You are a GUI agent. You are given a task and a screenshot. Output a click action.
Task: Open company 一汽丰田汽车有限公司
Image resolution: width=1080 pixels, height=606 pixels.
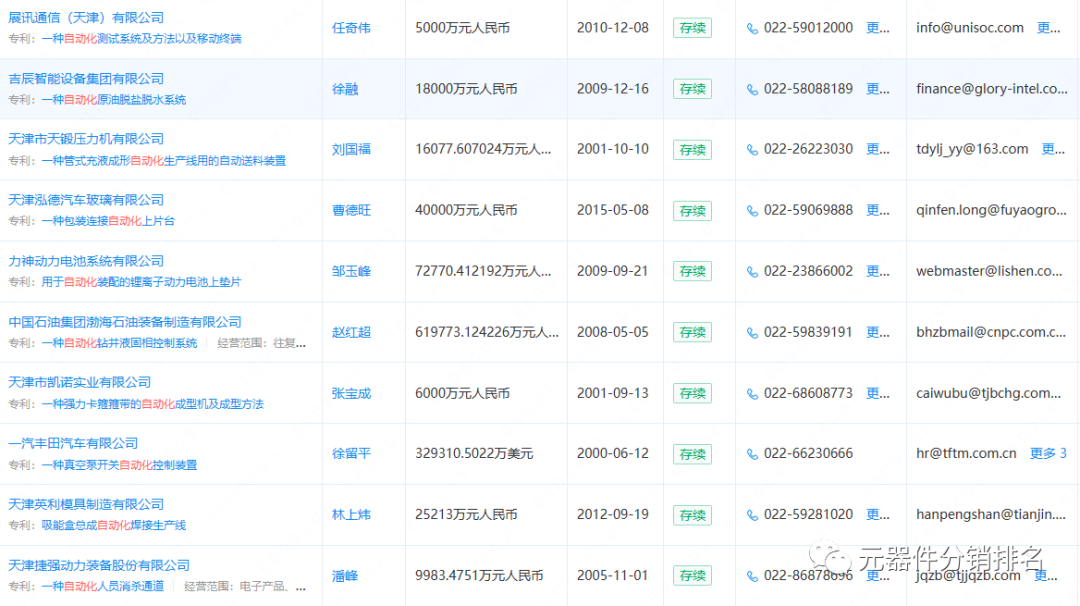(73, 443)
